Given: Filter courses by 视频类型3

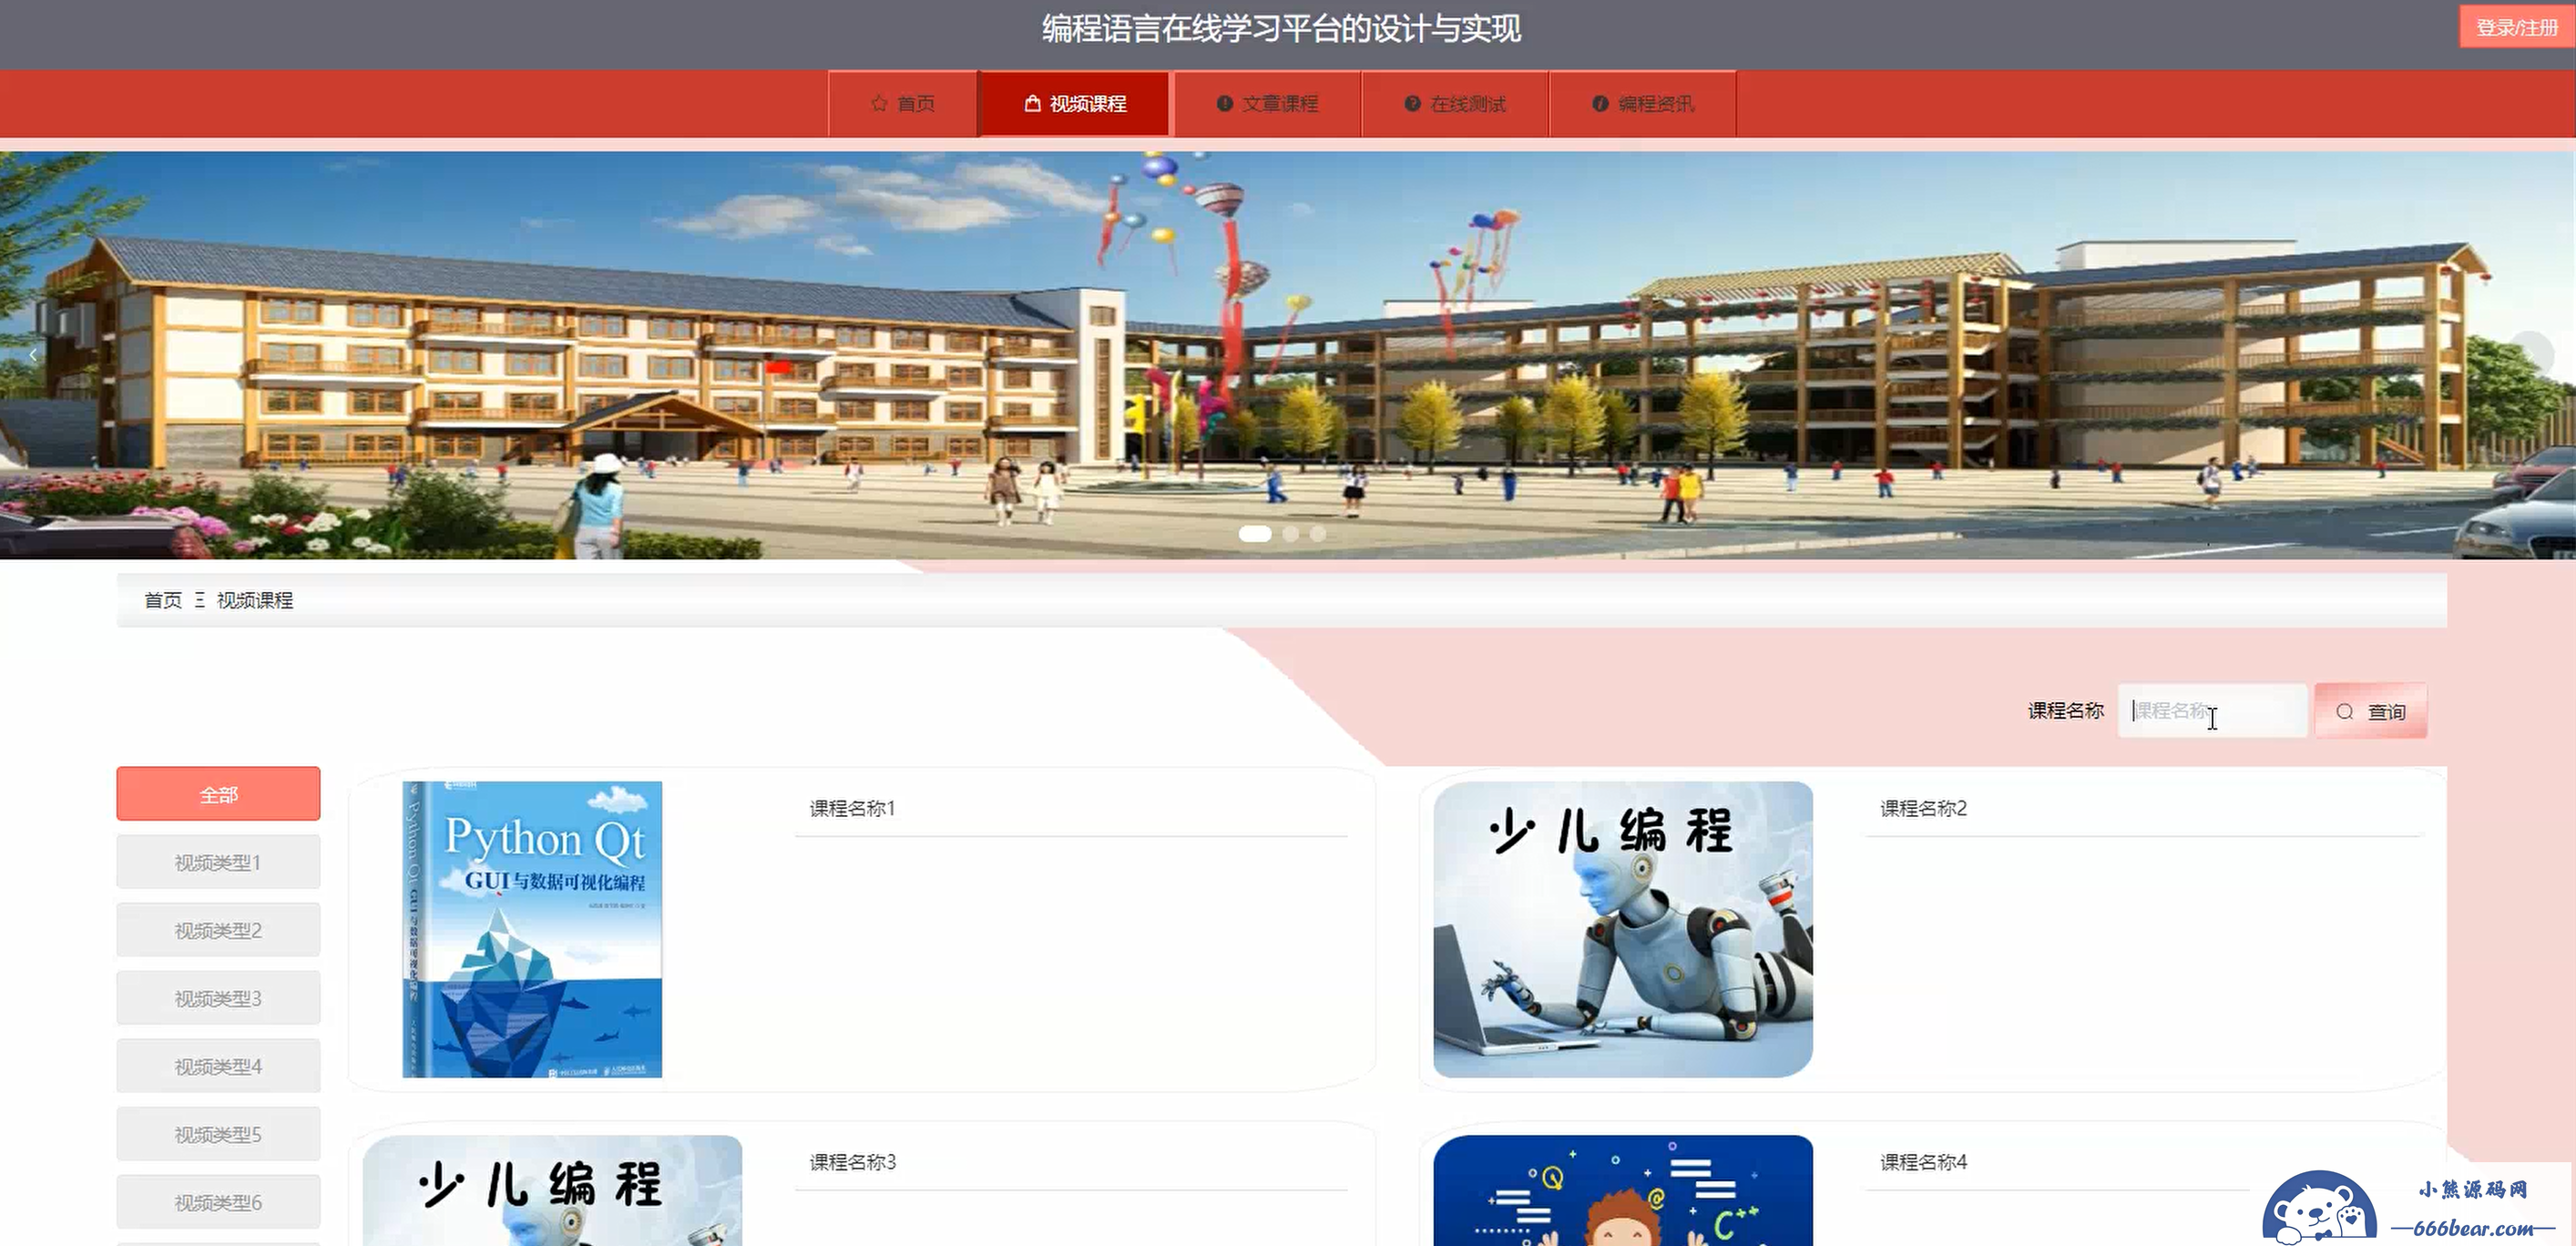Looking at the screenshot, I should 218,998.
